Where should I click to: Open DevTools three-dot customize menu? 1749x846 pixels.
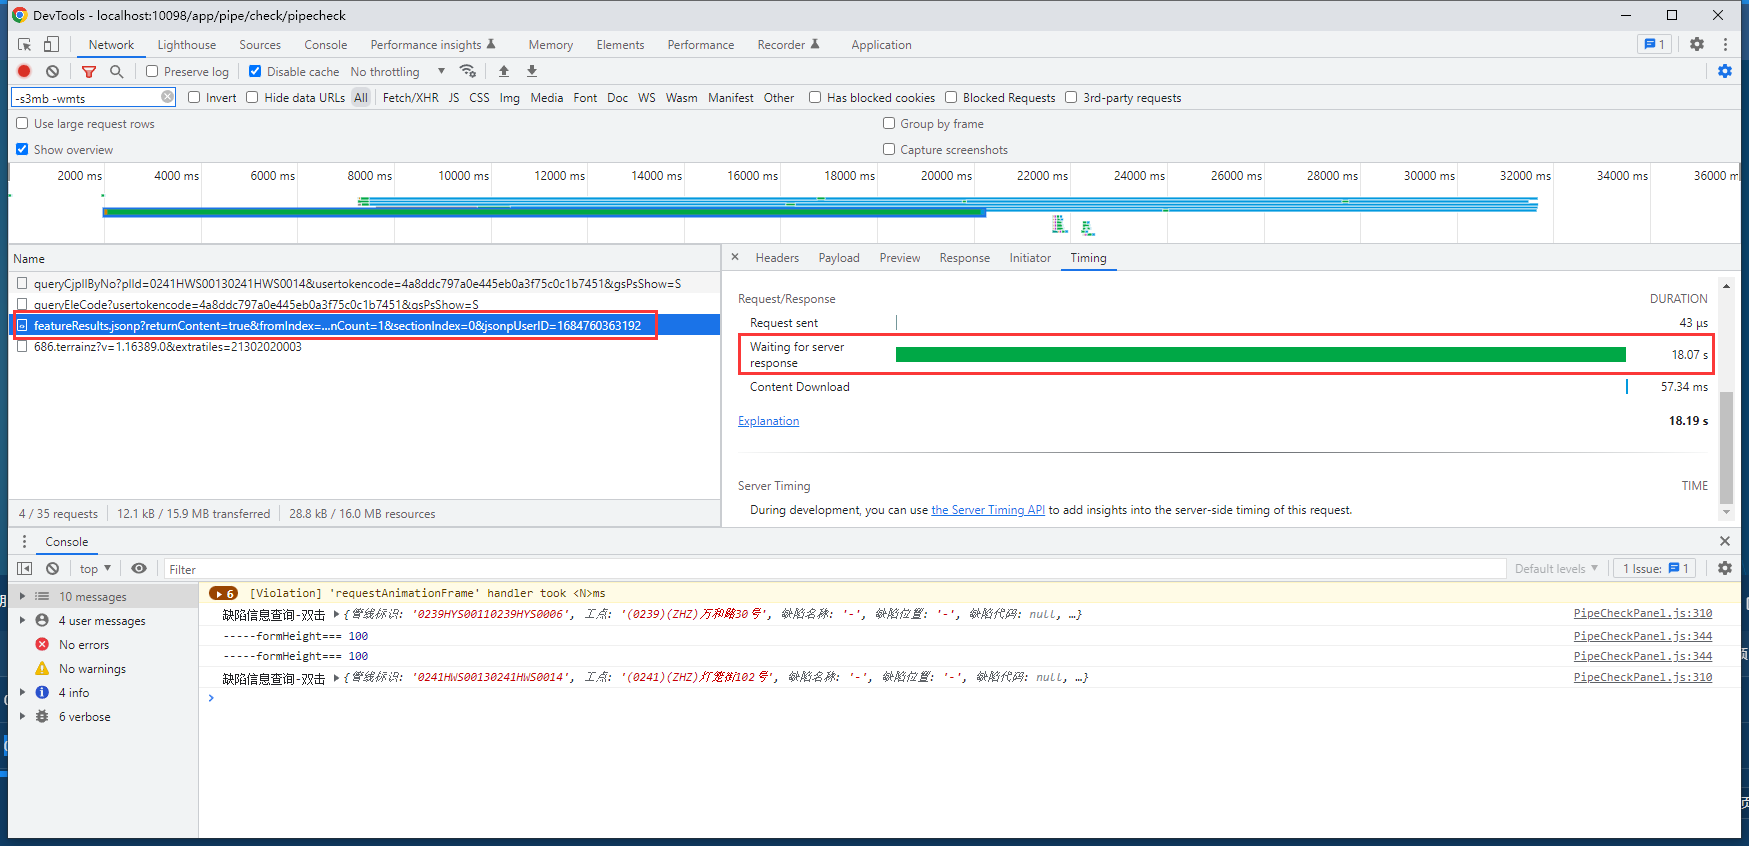(x=1725, y=44)
